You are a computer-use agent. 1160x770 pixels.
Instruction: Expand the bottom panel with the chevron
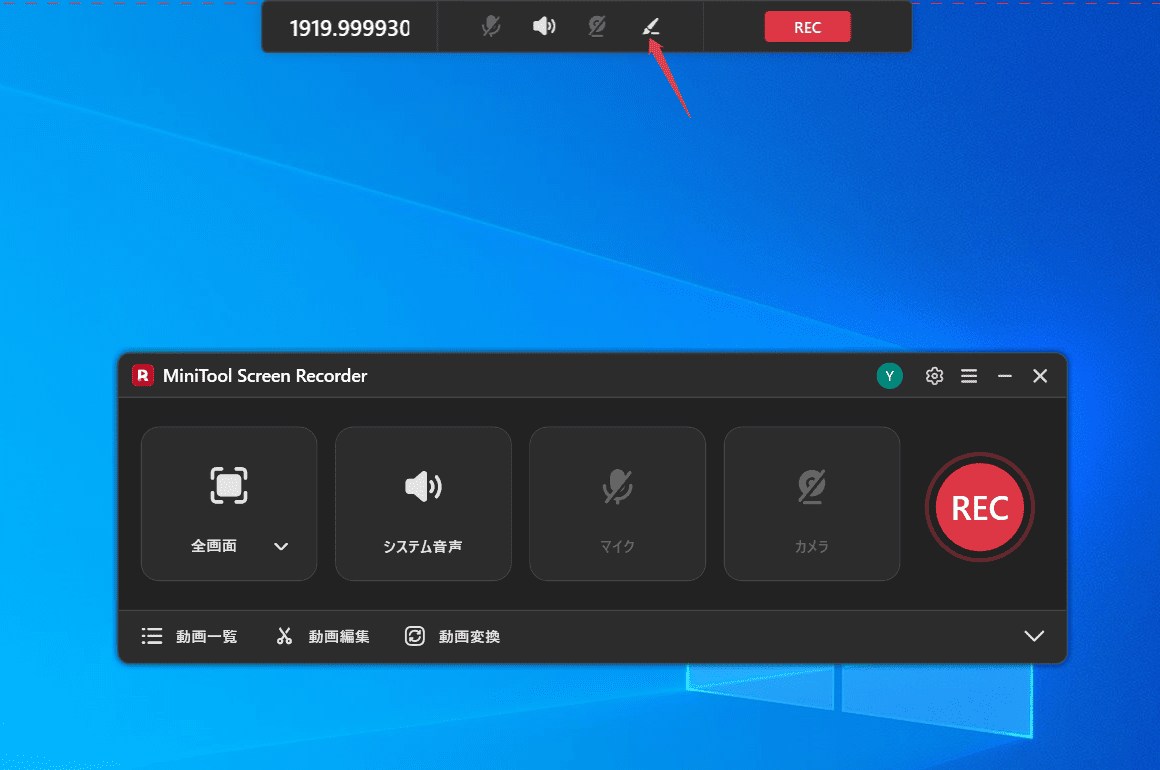1034,636
